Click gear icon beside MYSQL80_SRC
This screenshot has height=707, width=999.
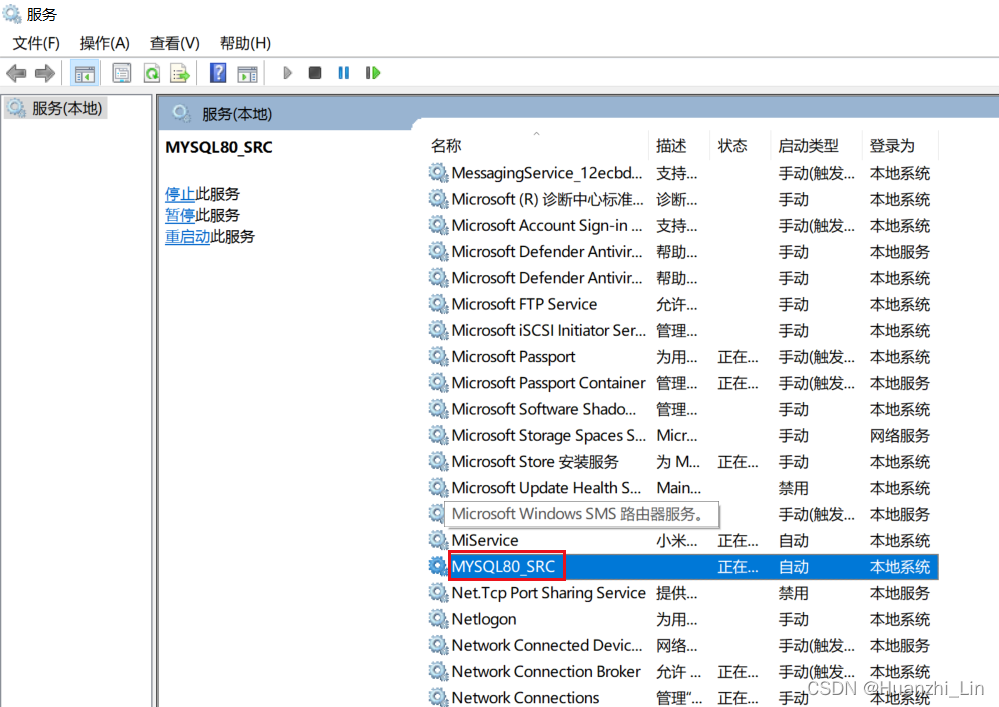(x=438, y=566)
